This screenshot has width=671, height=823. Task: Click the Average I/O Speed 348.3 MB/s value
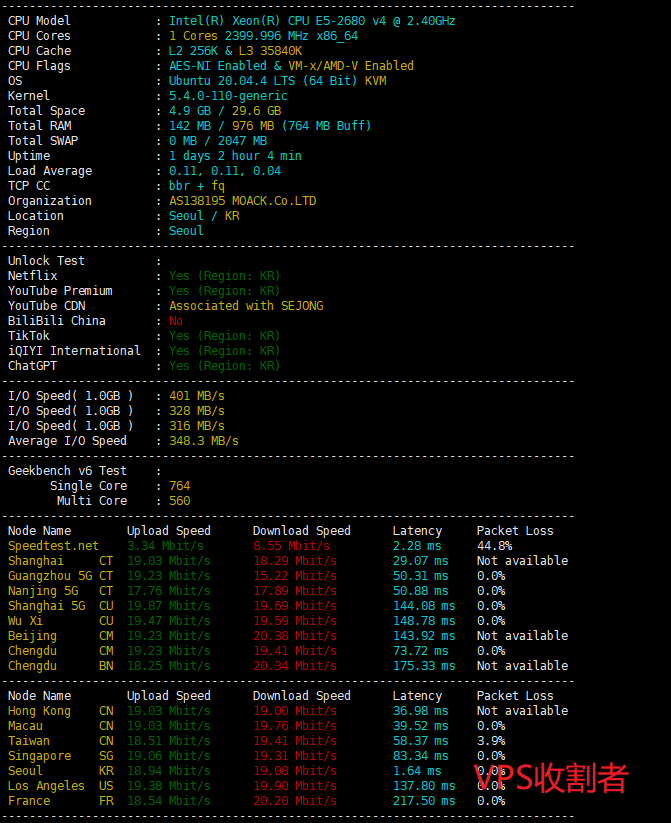204,441
